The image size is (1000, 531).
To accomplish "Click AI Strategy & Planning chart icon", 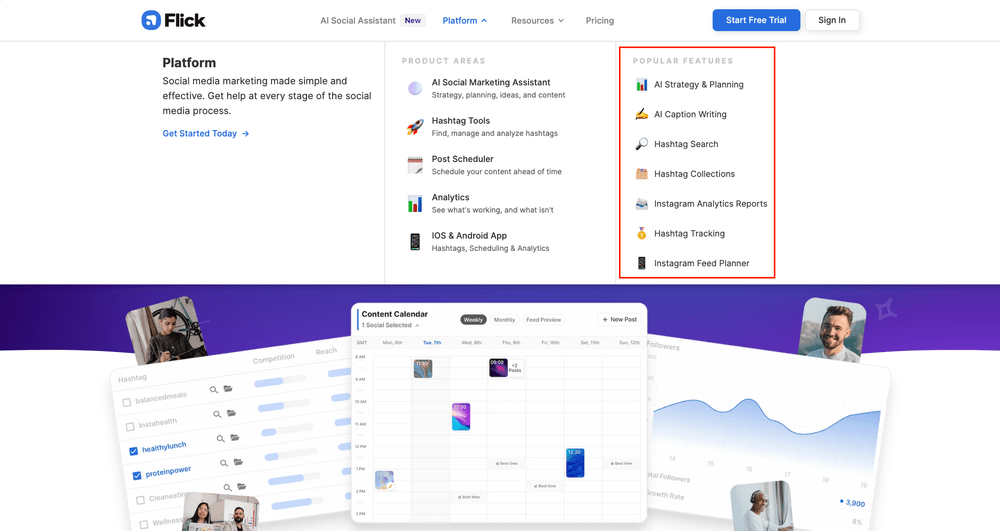I will [642, 84].
